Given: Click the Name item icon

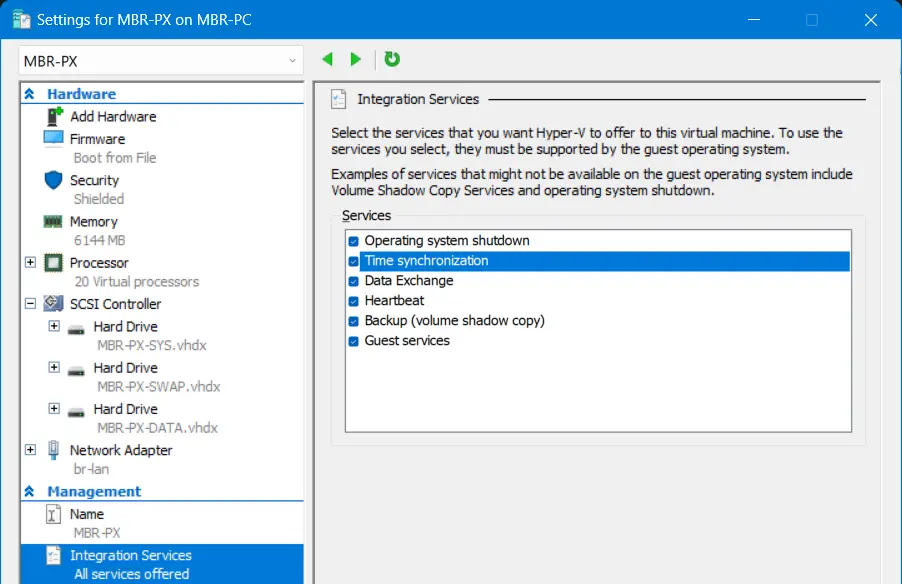Looking at the screenshot, I should tap(53, 514).
